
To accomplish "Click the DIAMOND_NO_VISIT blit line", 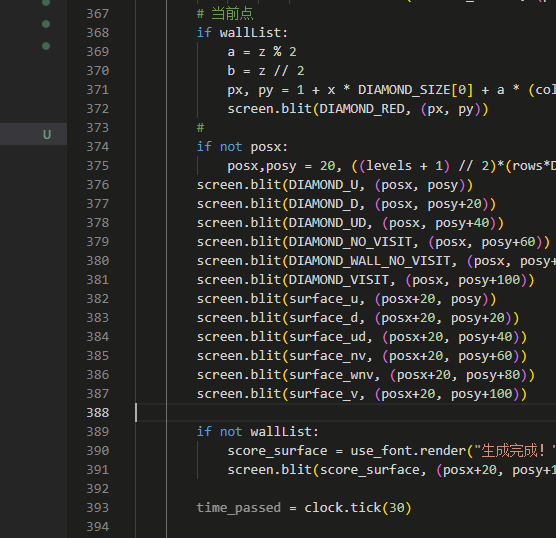I will (x=373, y=242).
